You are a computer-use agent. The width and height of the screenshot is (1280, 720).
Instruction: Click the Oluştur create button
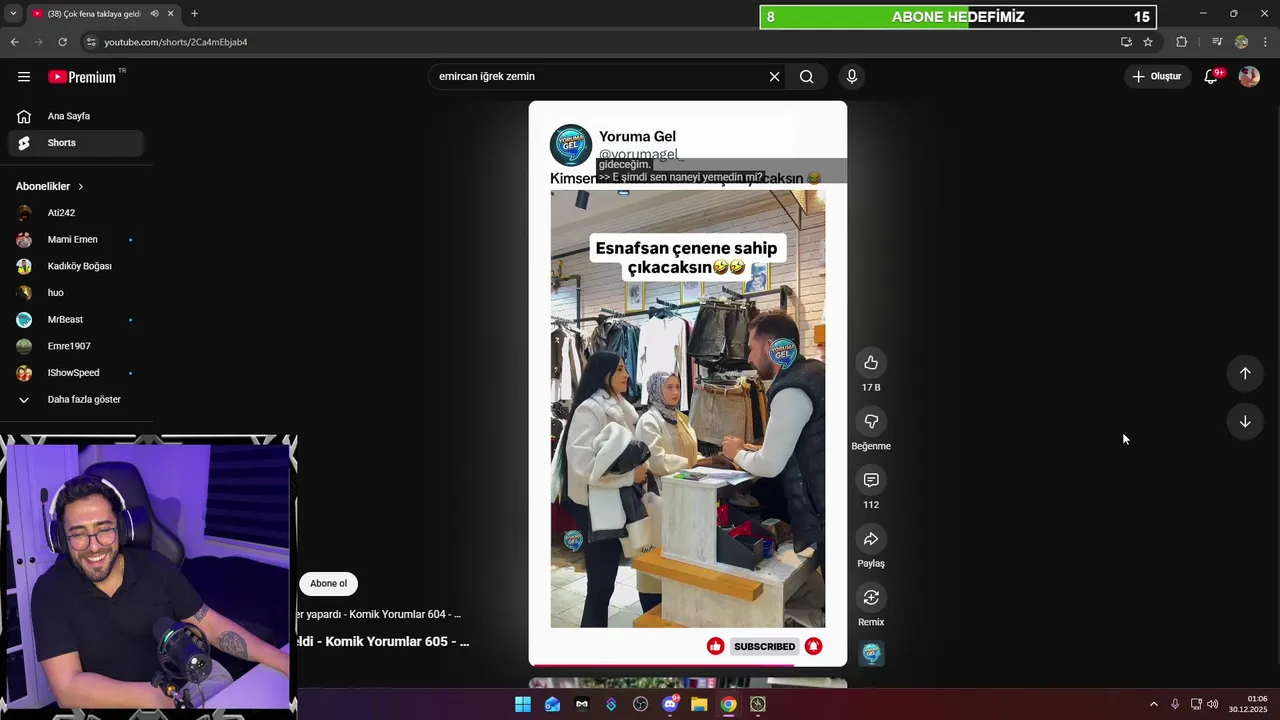[1157, 76]
